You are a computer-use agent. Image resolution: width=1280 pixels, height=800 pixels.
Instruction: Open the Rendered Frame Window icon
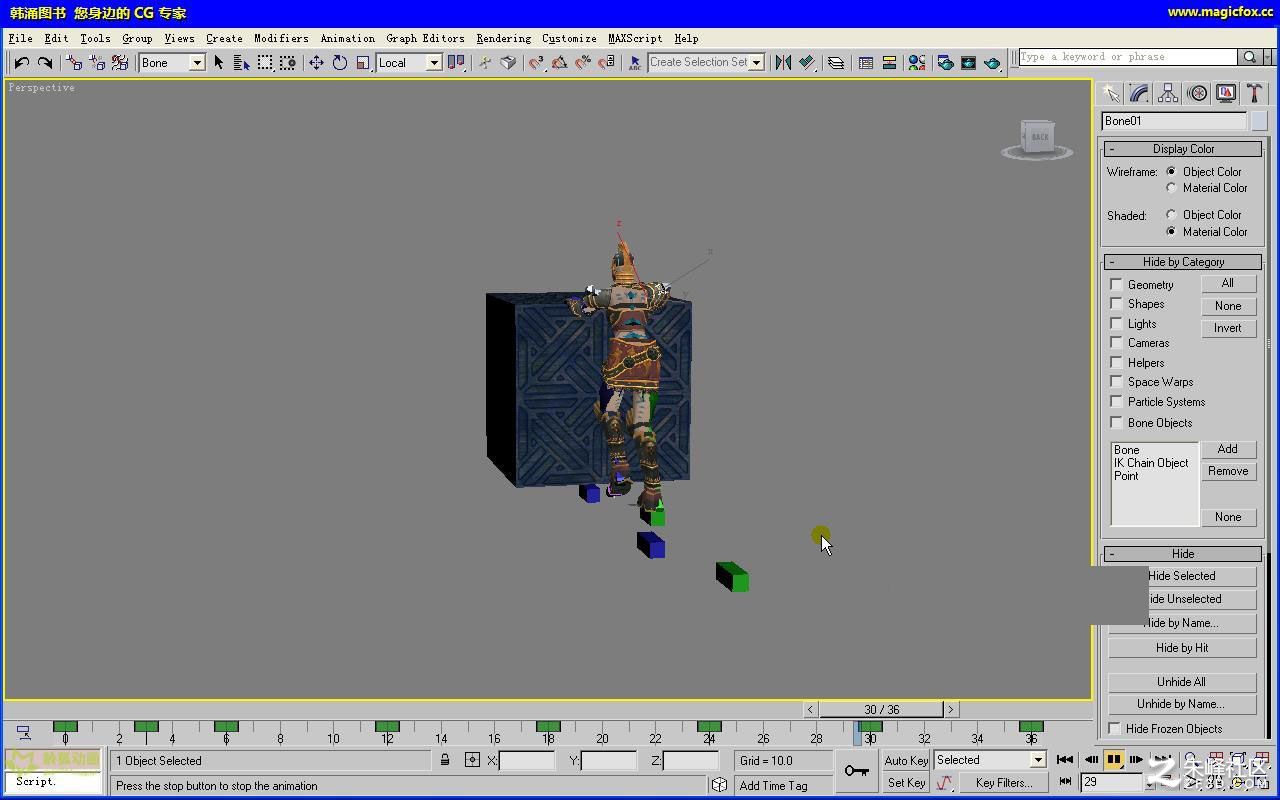point(968,62)
